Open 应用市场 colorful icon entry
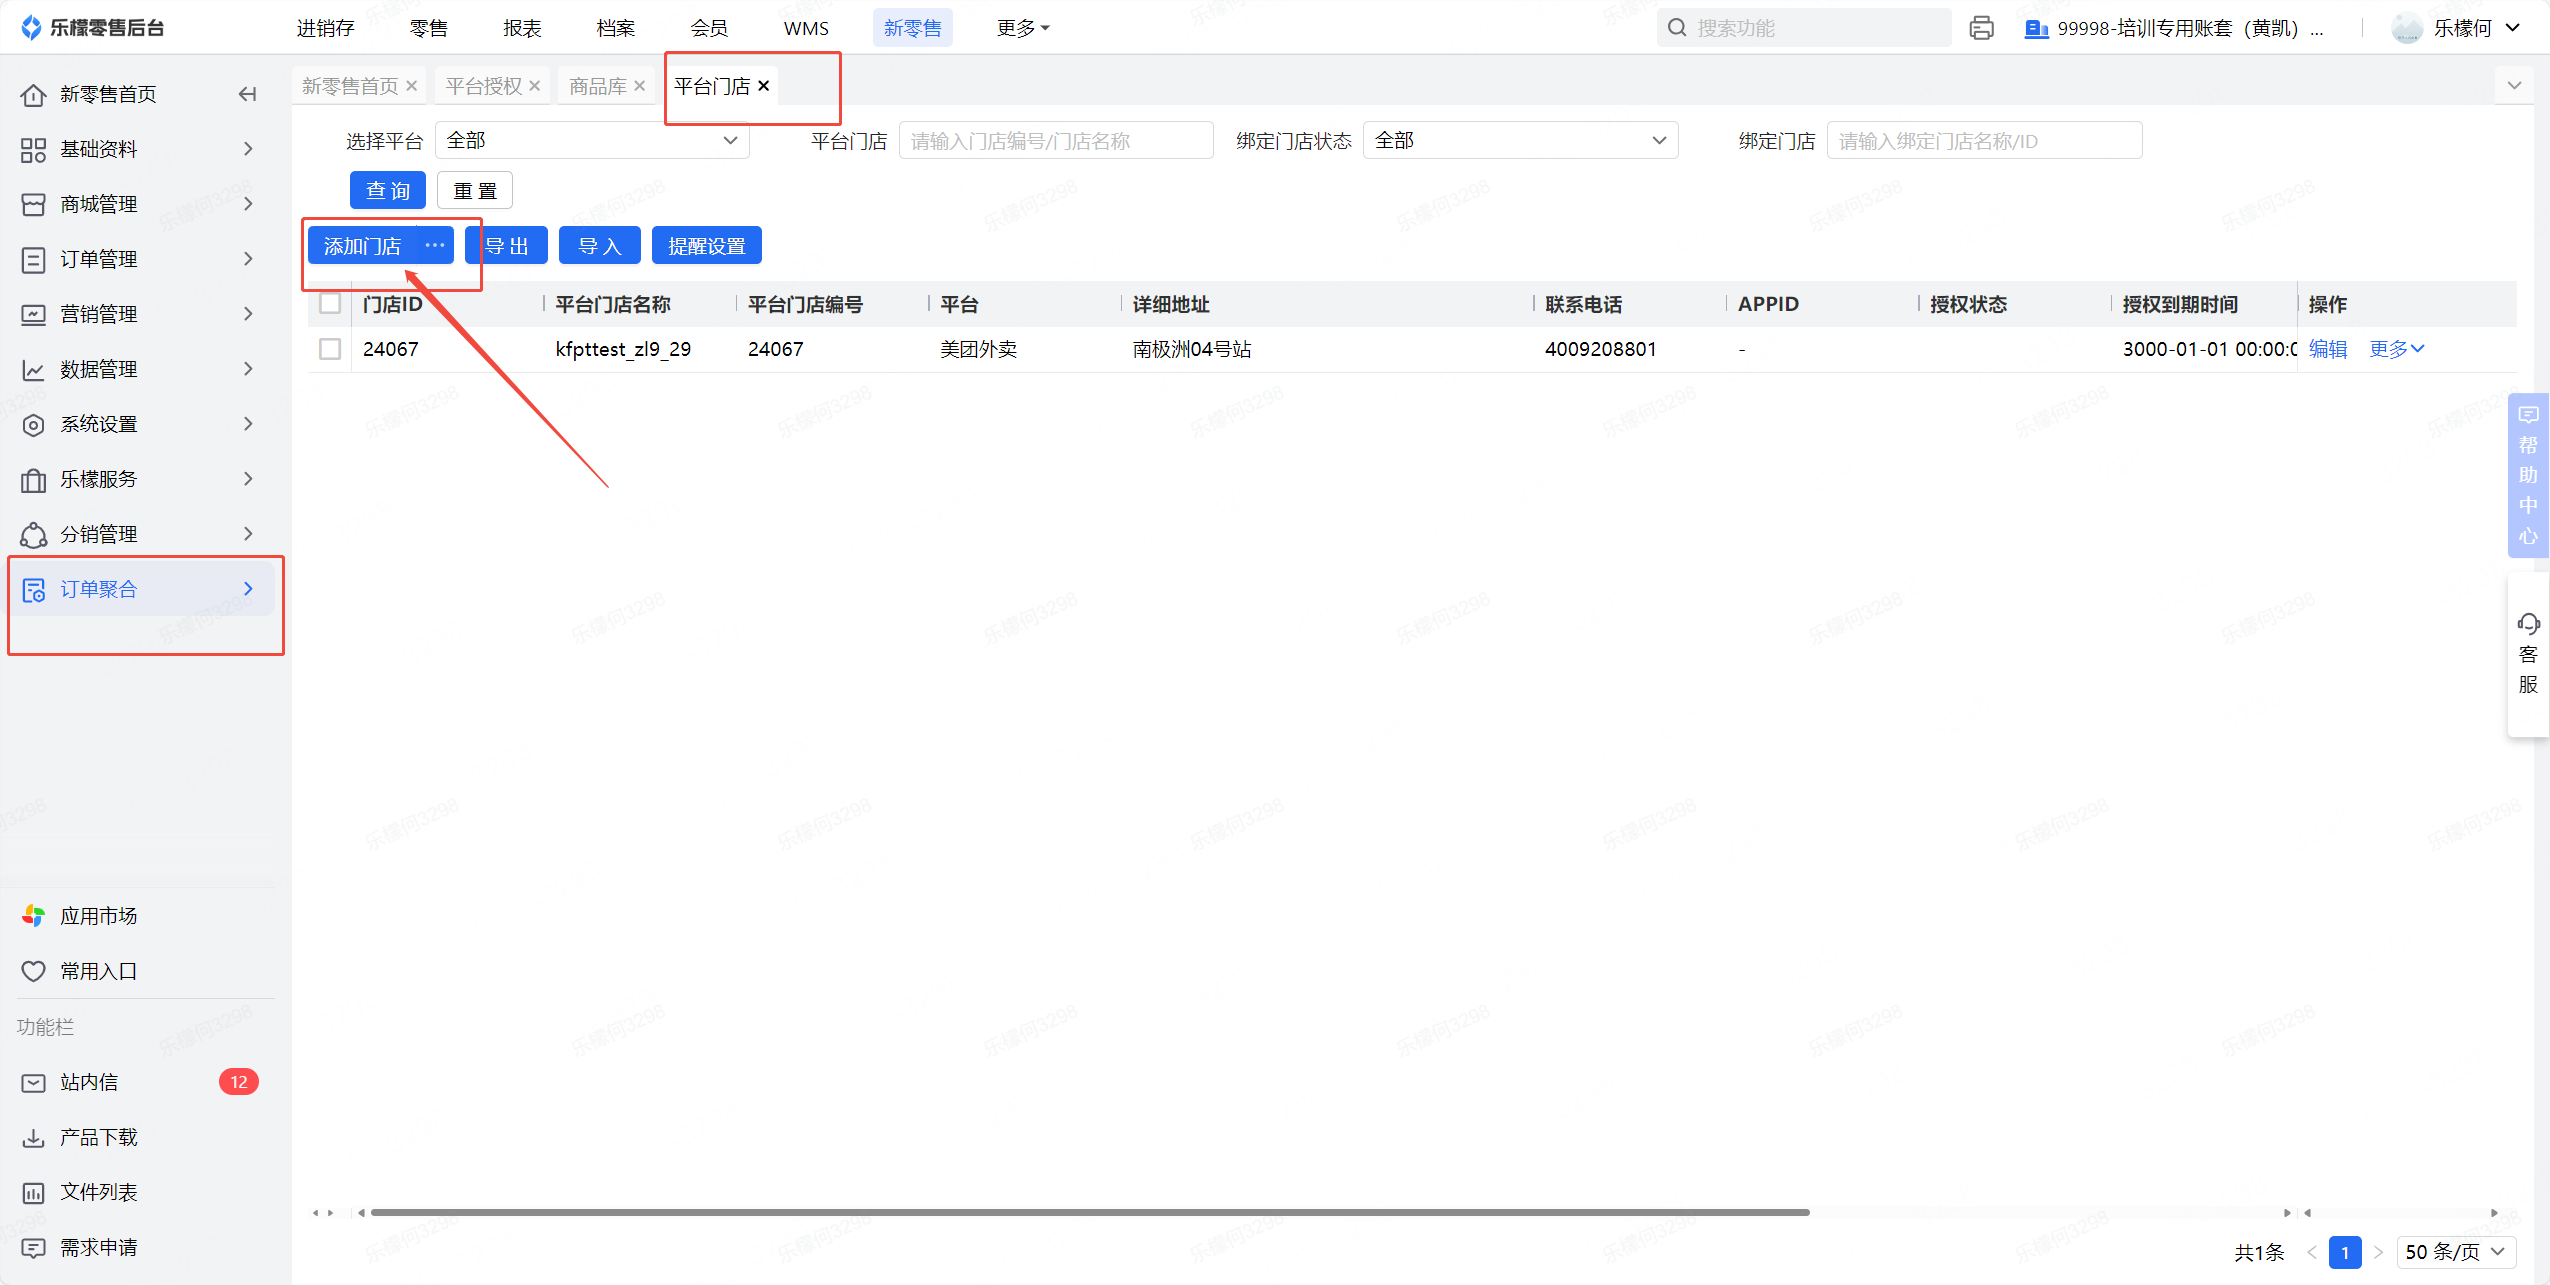The width and height of the screenshot is (2550, 1285). pos(34,915)
